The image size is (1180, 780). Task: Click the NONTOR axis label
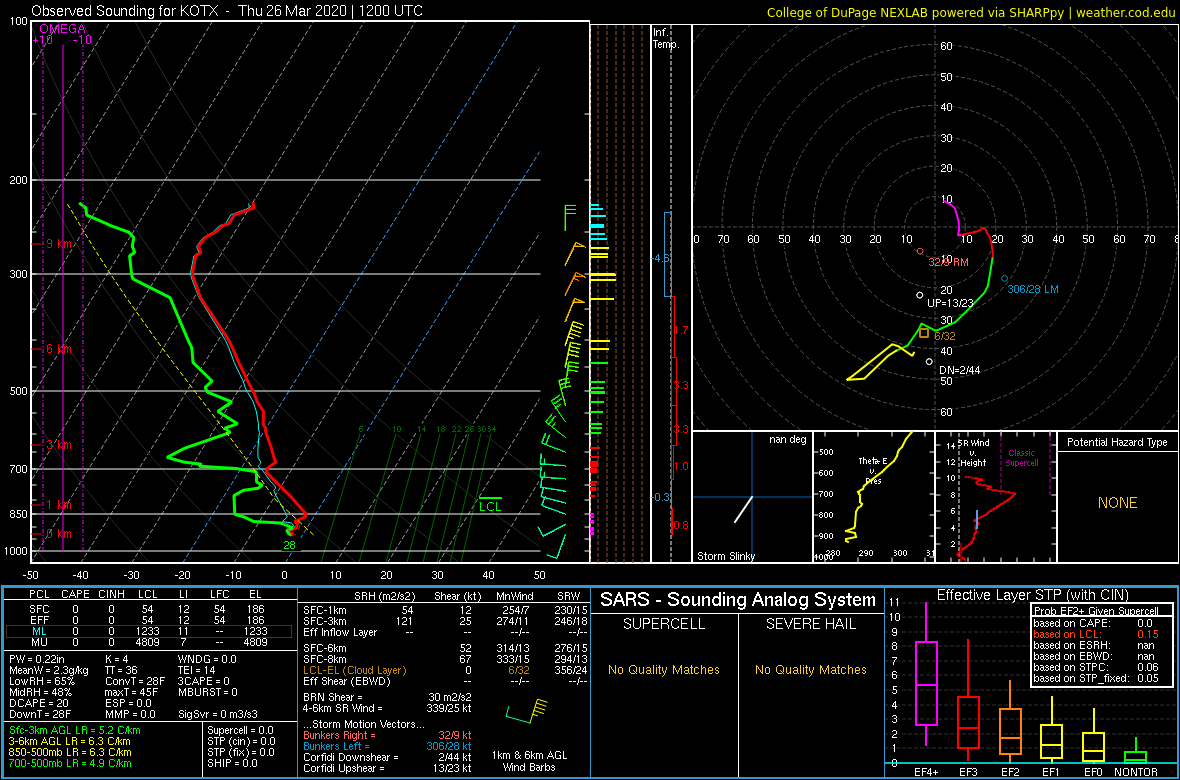[x=1135, y=772]
